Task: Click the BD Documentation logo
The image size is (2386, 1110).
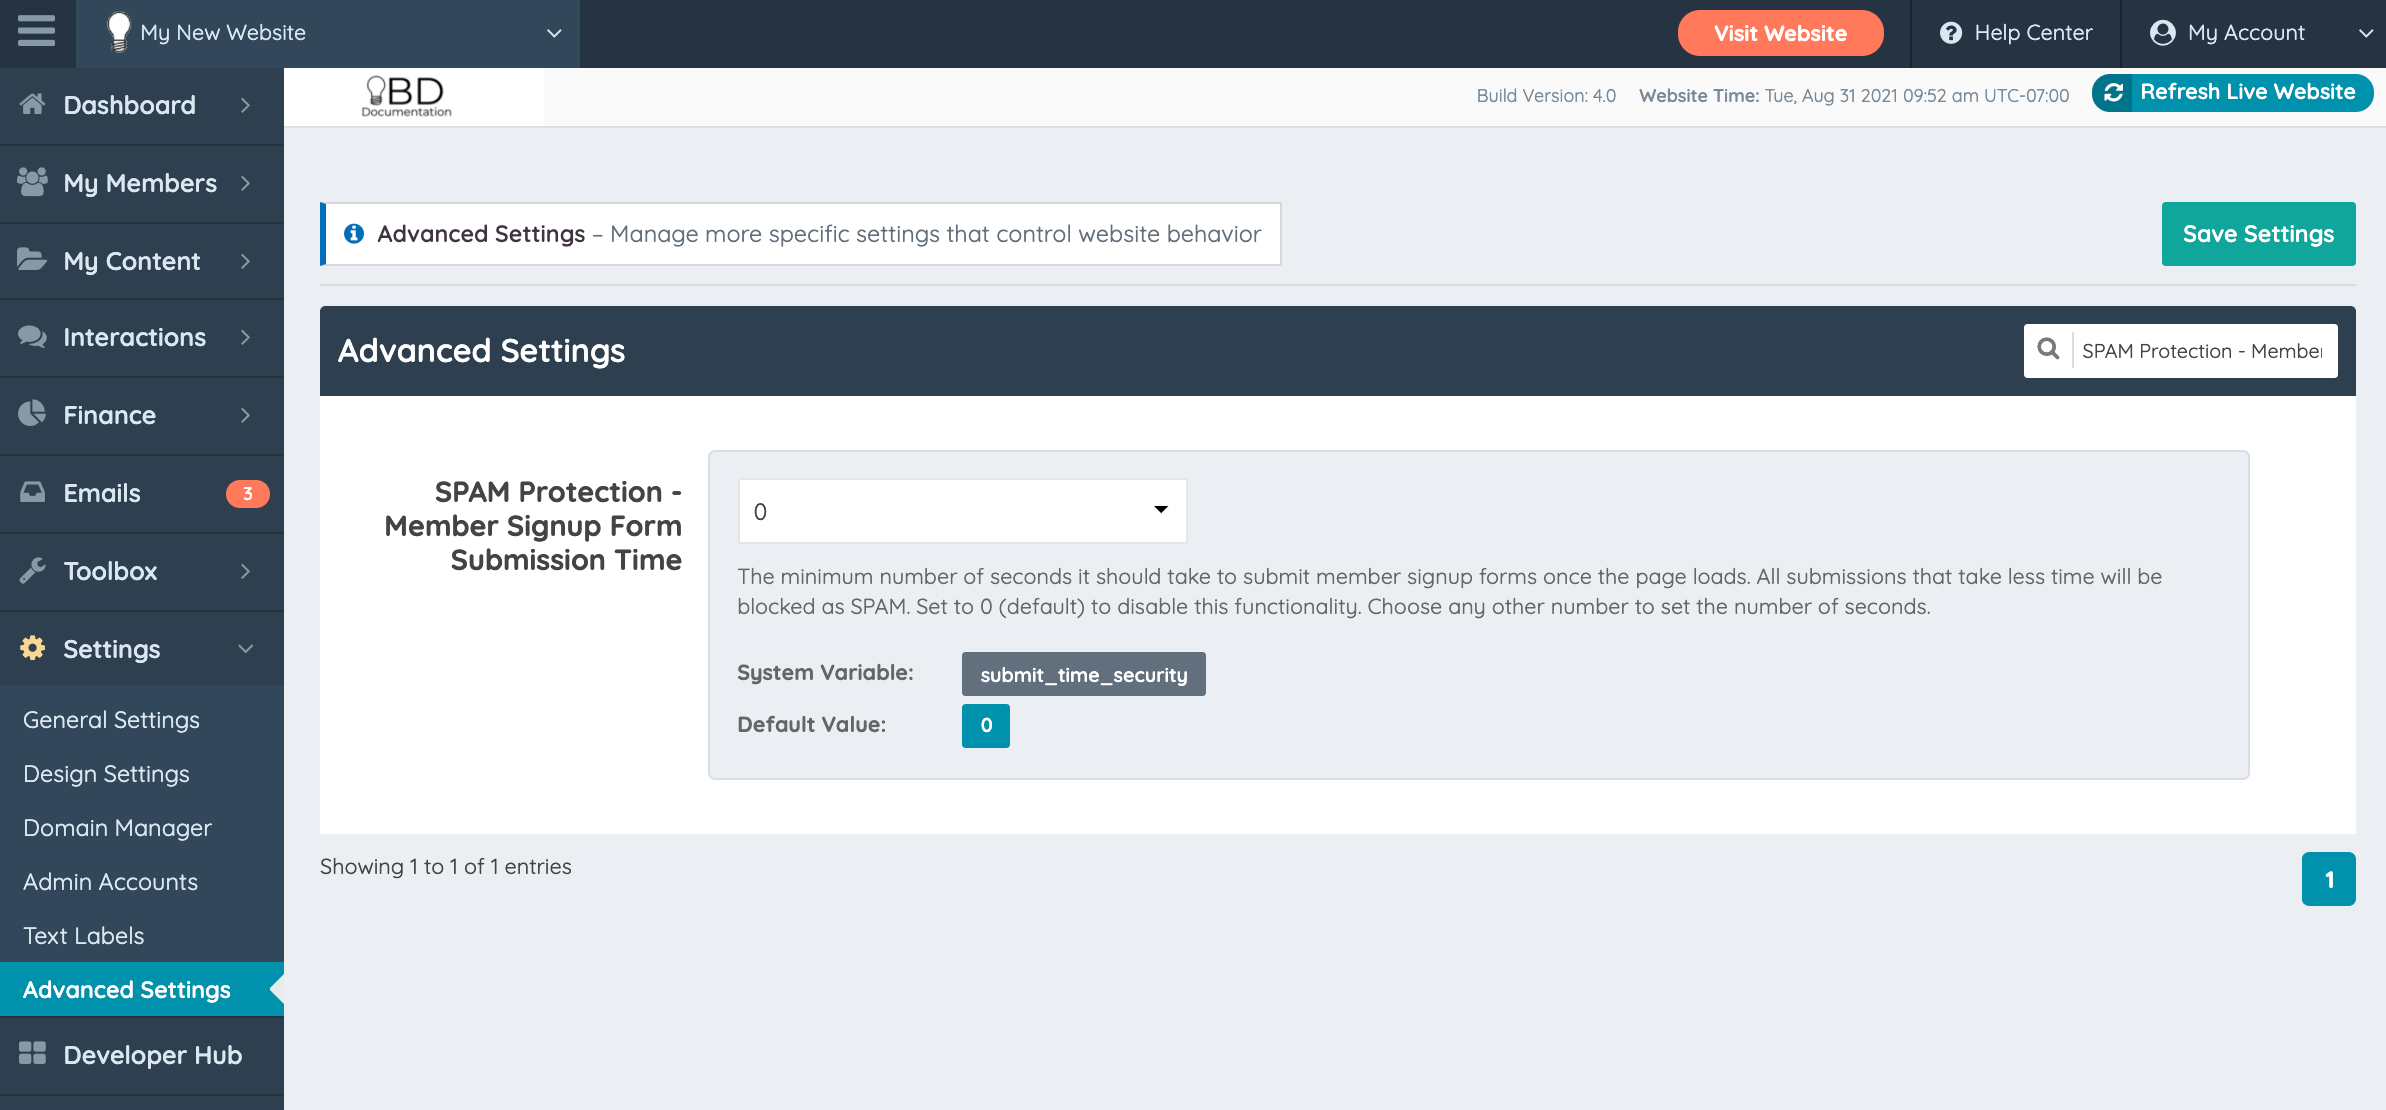Action: click(x=407, y=97)
